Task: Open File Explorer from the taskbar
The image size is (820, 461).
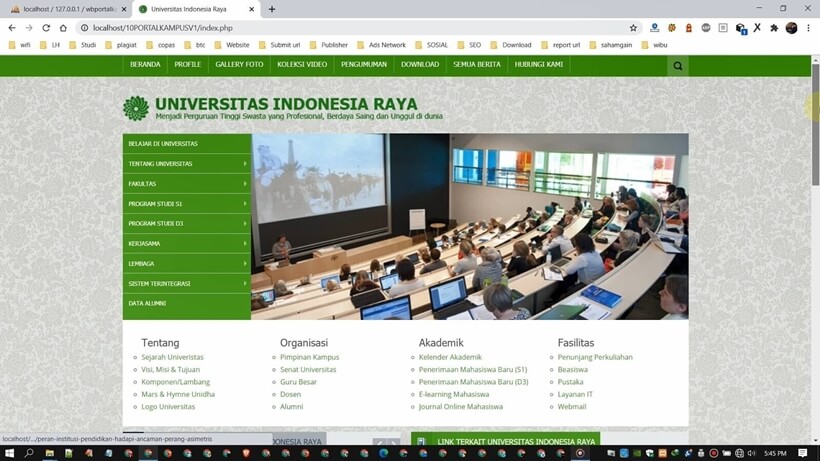Action: click(50, 453)
